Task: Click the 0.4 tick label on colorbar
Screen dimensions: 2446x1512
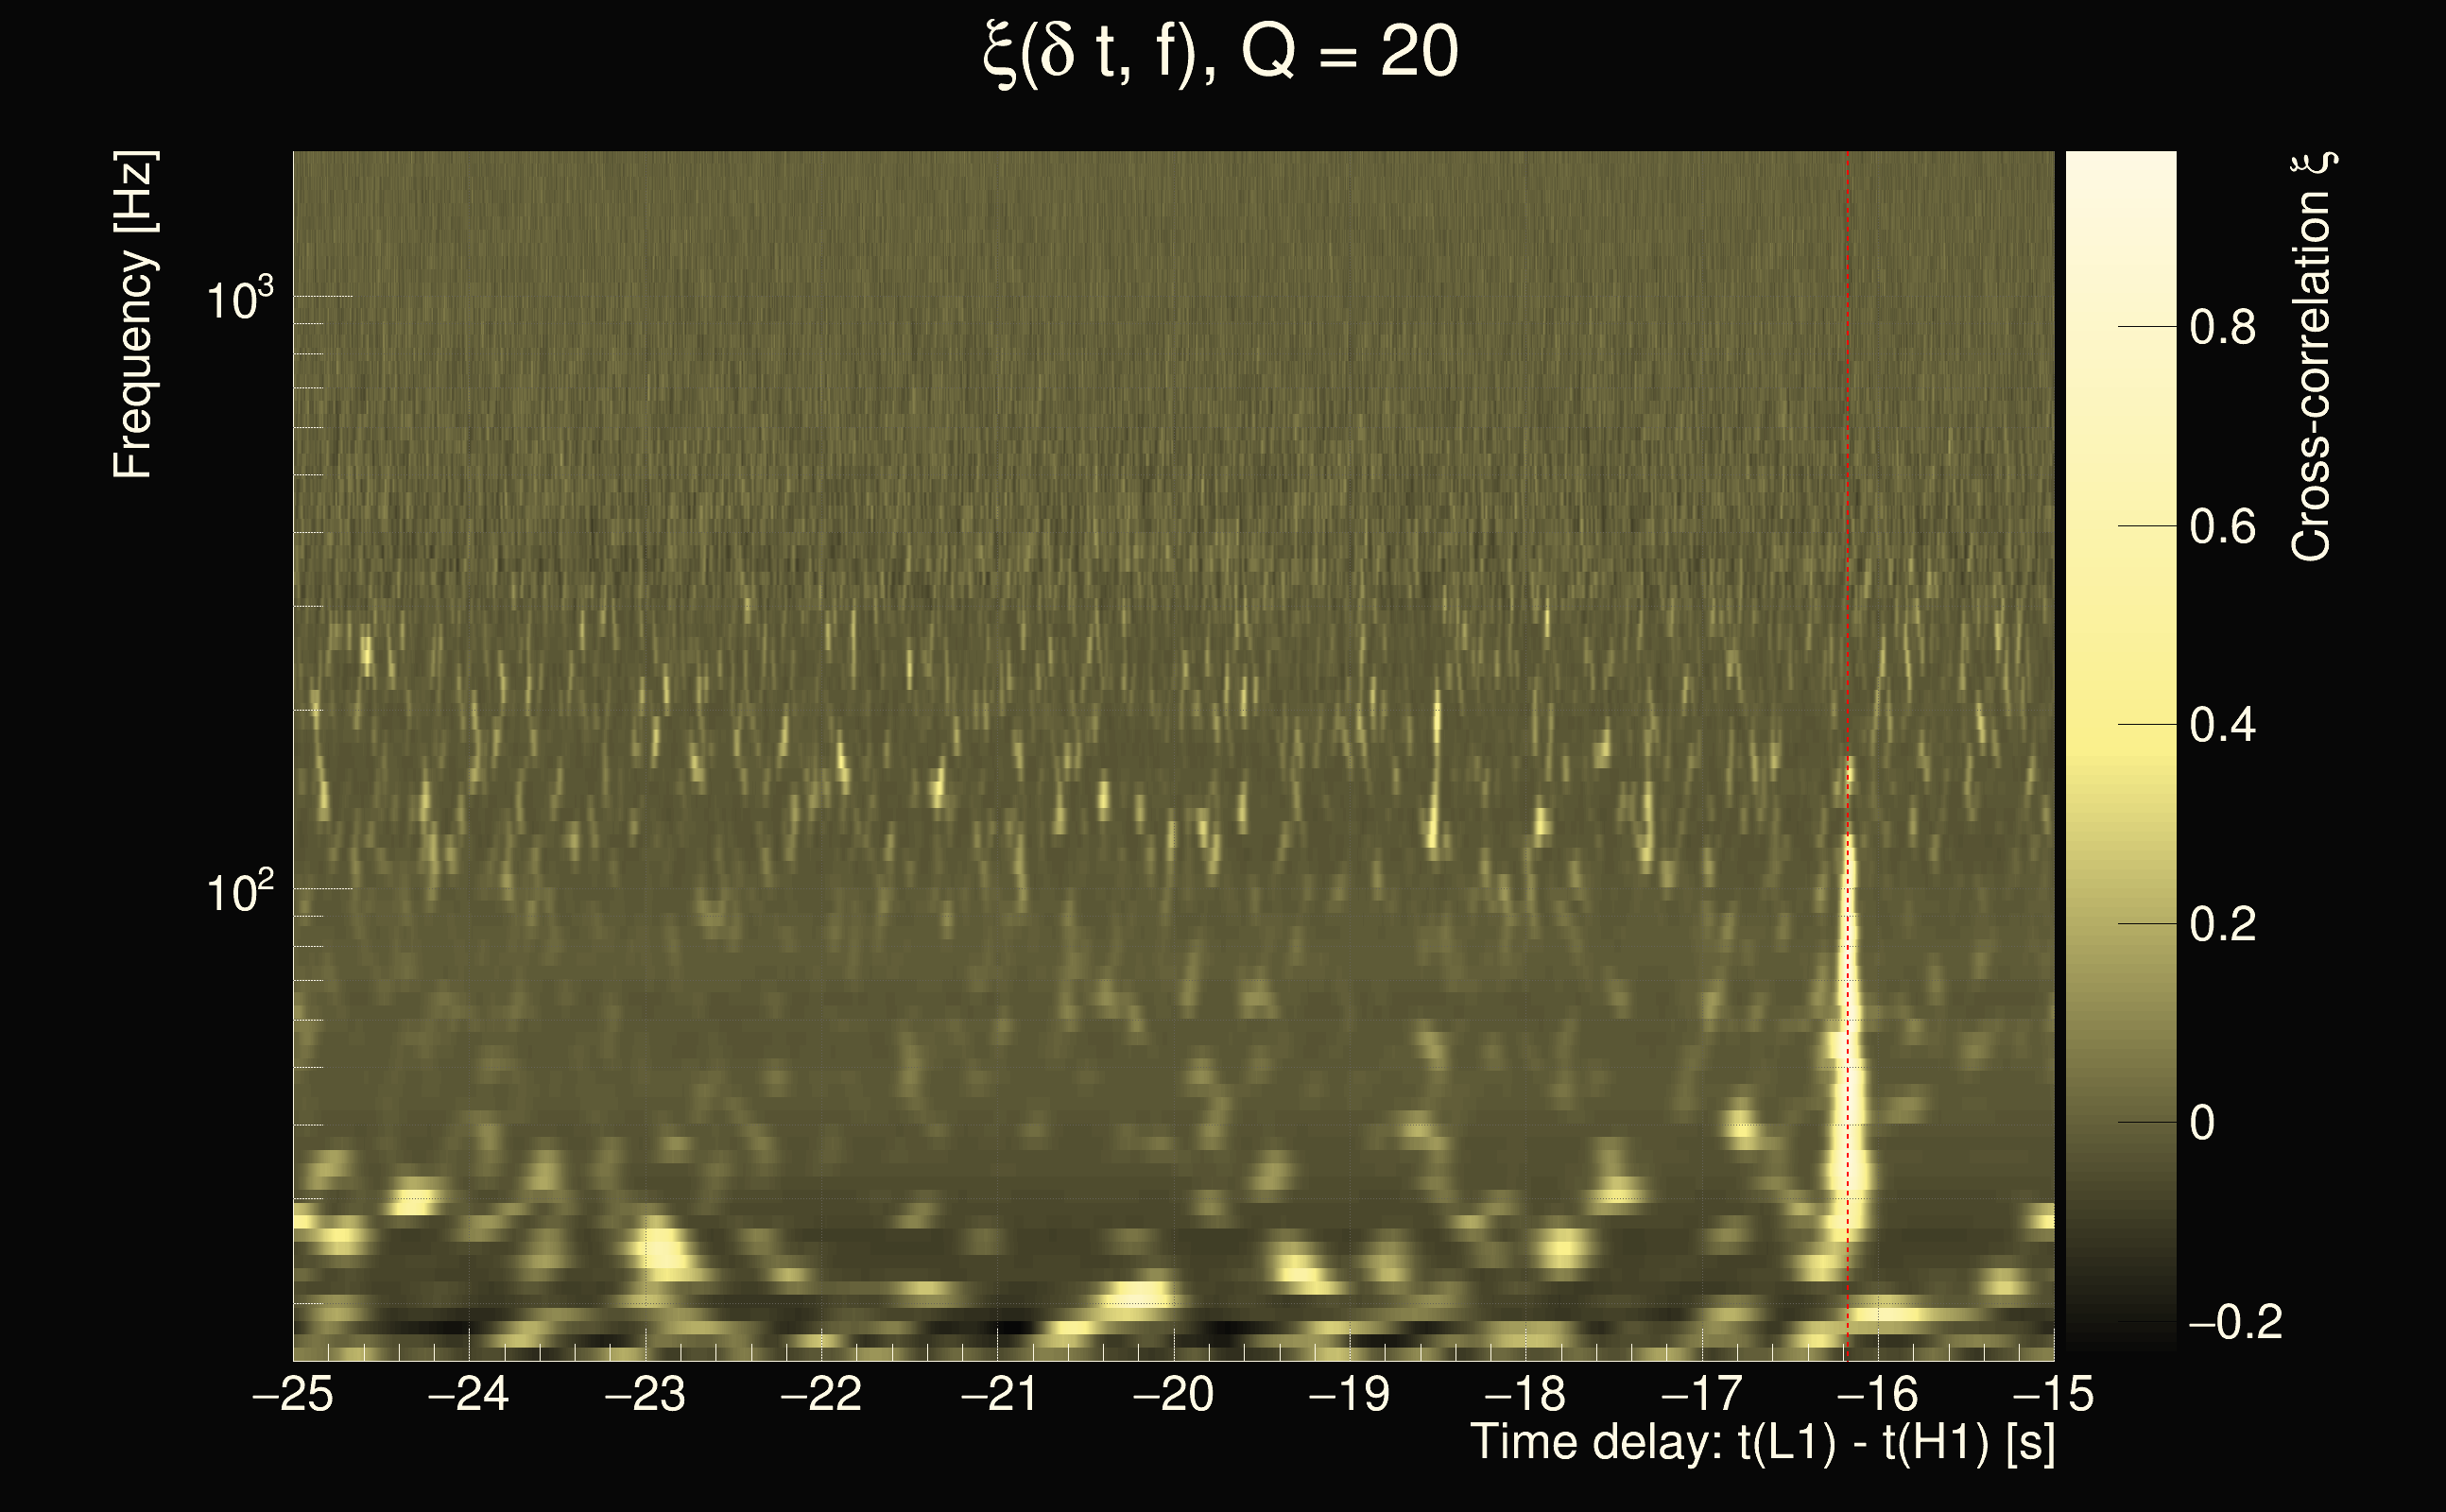Action: pyautogui.click(x=2222, y=725)
